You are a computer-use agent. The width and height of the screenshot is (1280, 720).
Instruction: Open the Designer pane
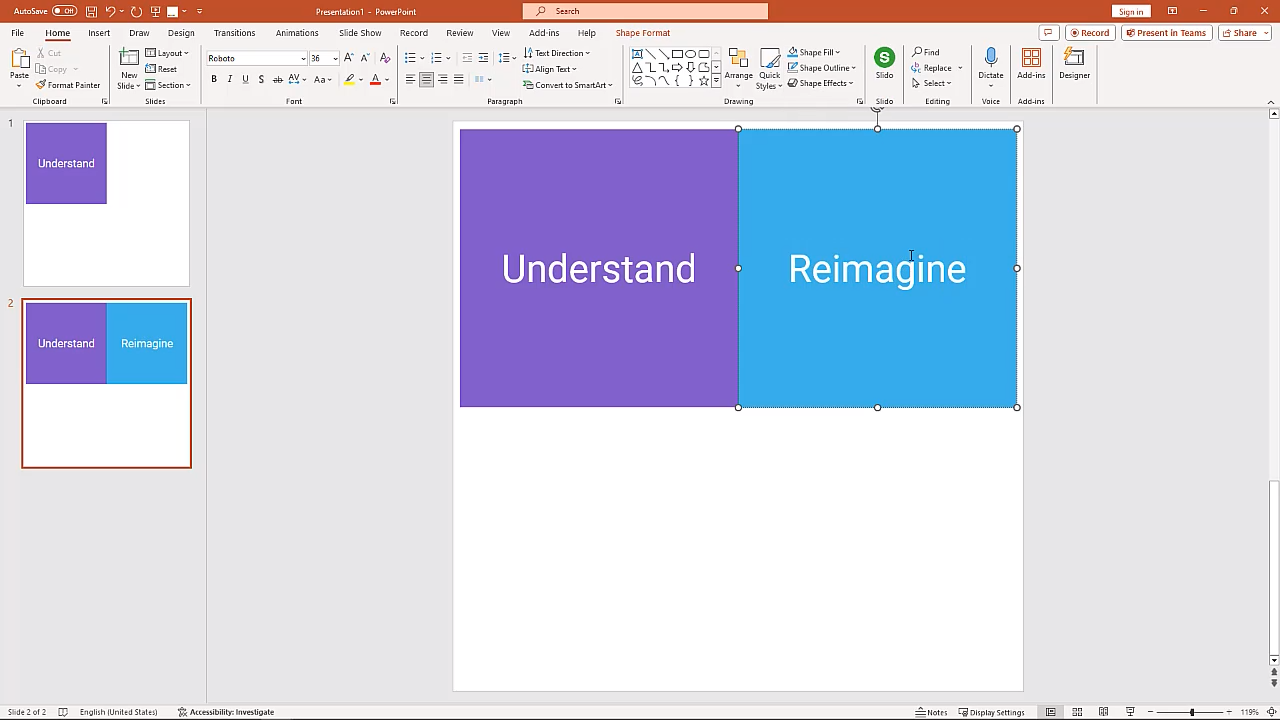coord(1075,64)
